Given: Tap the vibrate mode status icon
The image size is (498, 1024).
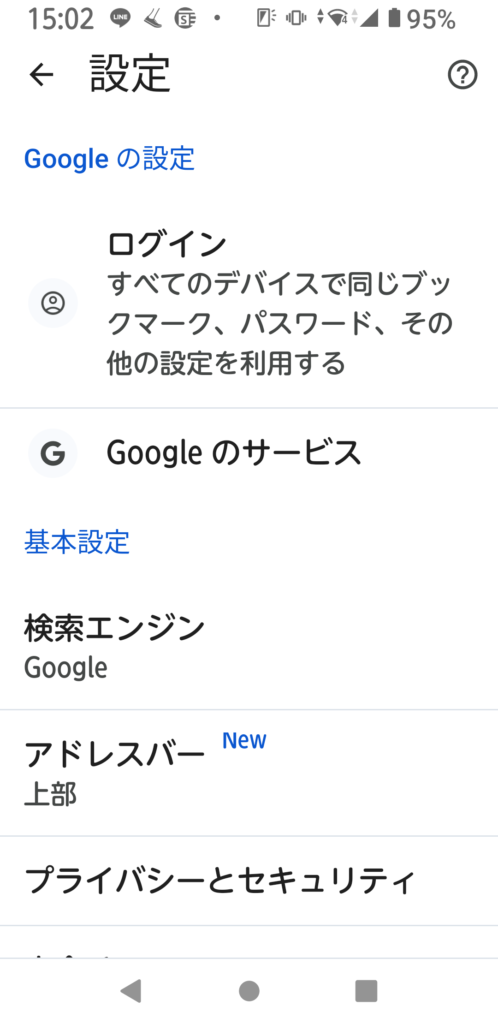Looking at the screenshot, I should (x=296, y=20).
